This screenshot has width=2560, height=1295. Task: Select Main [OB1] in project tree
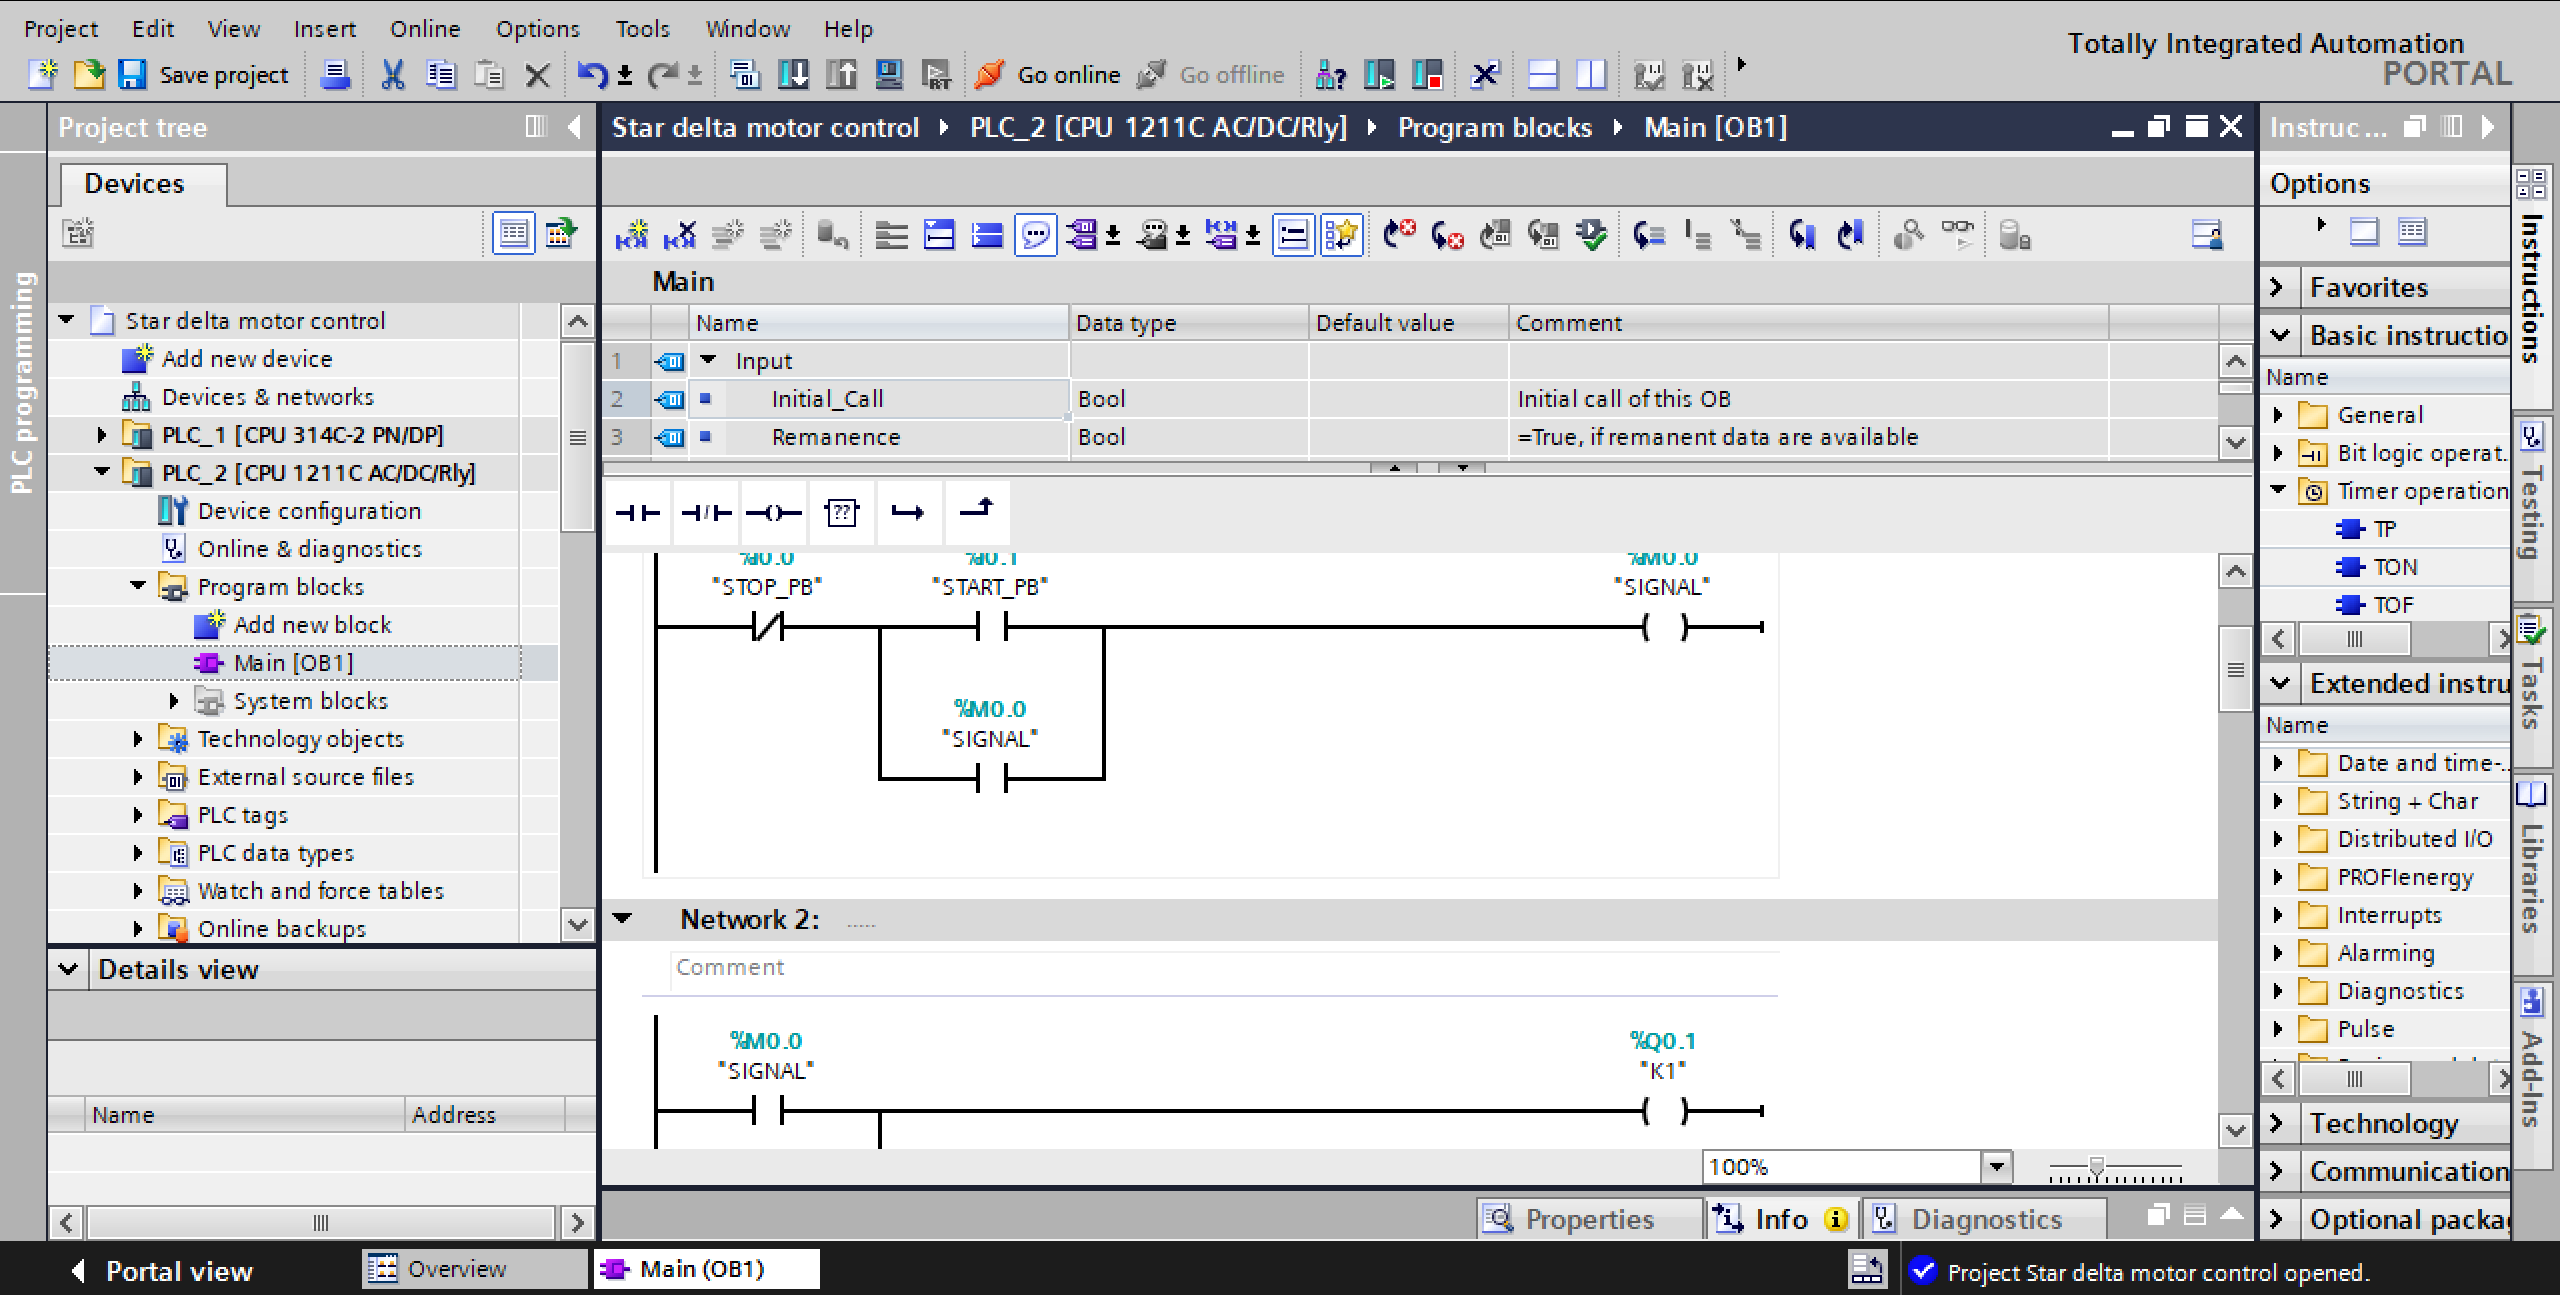pyautogui.click(x=292, y=663)
